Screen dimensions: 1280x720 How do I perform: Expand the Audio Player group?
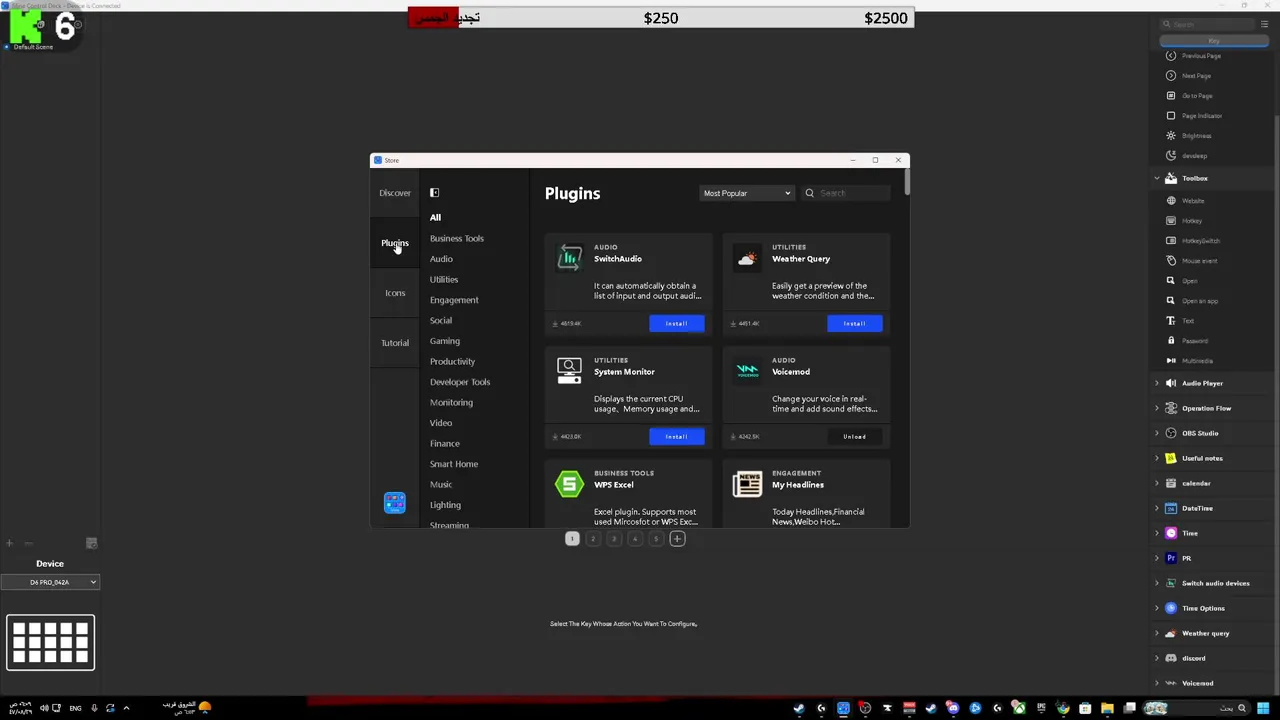(x=1157, y=383)
